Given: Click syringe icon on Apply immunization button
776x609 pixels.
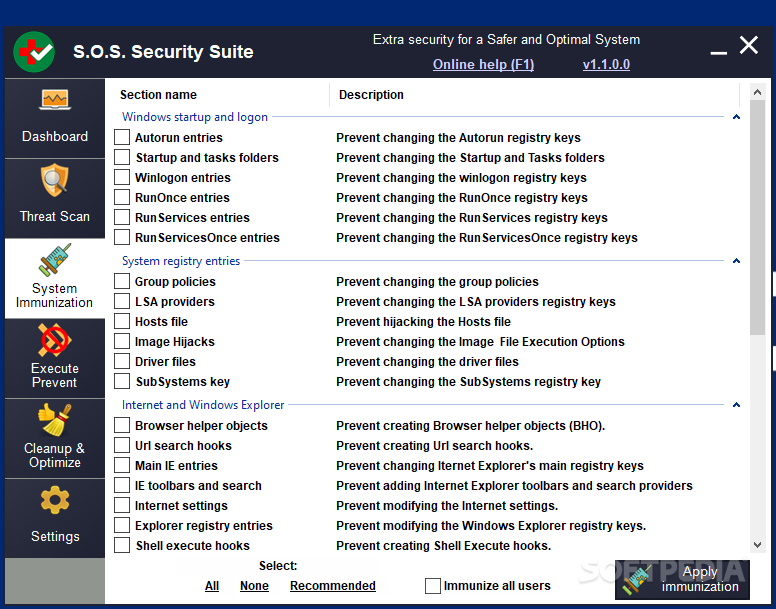Looking at the screenshot, I should [637, 580].
